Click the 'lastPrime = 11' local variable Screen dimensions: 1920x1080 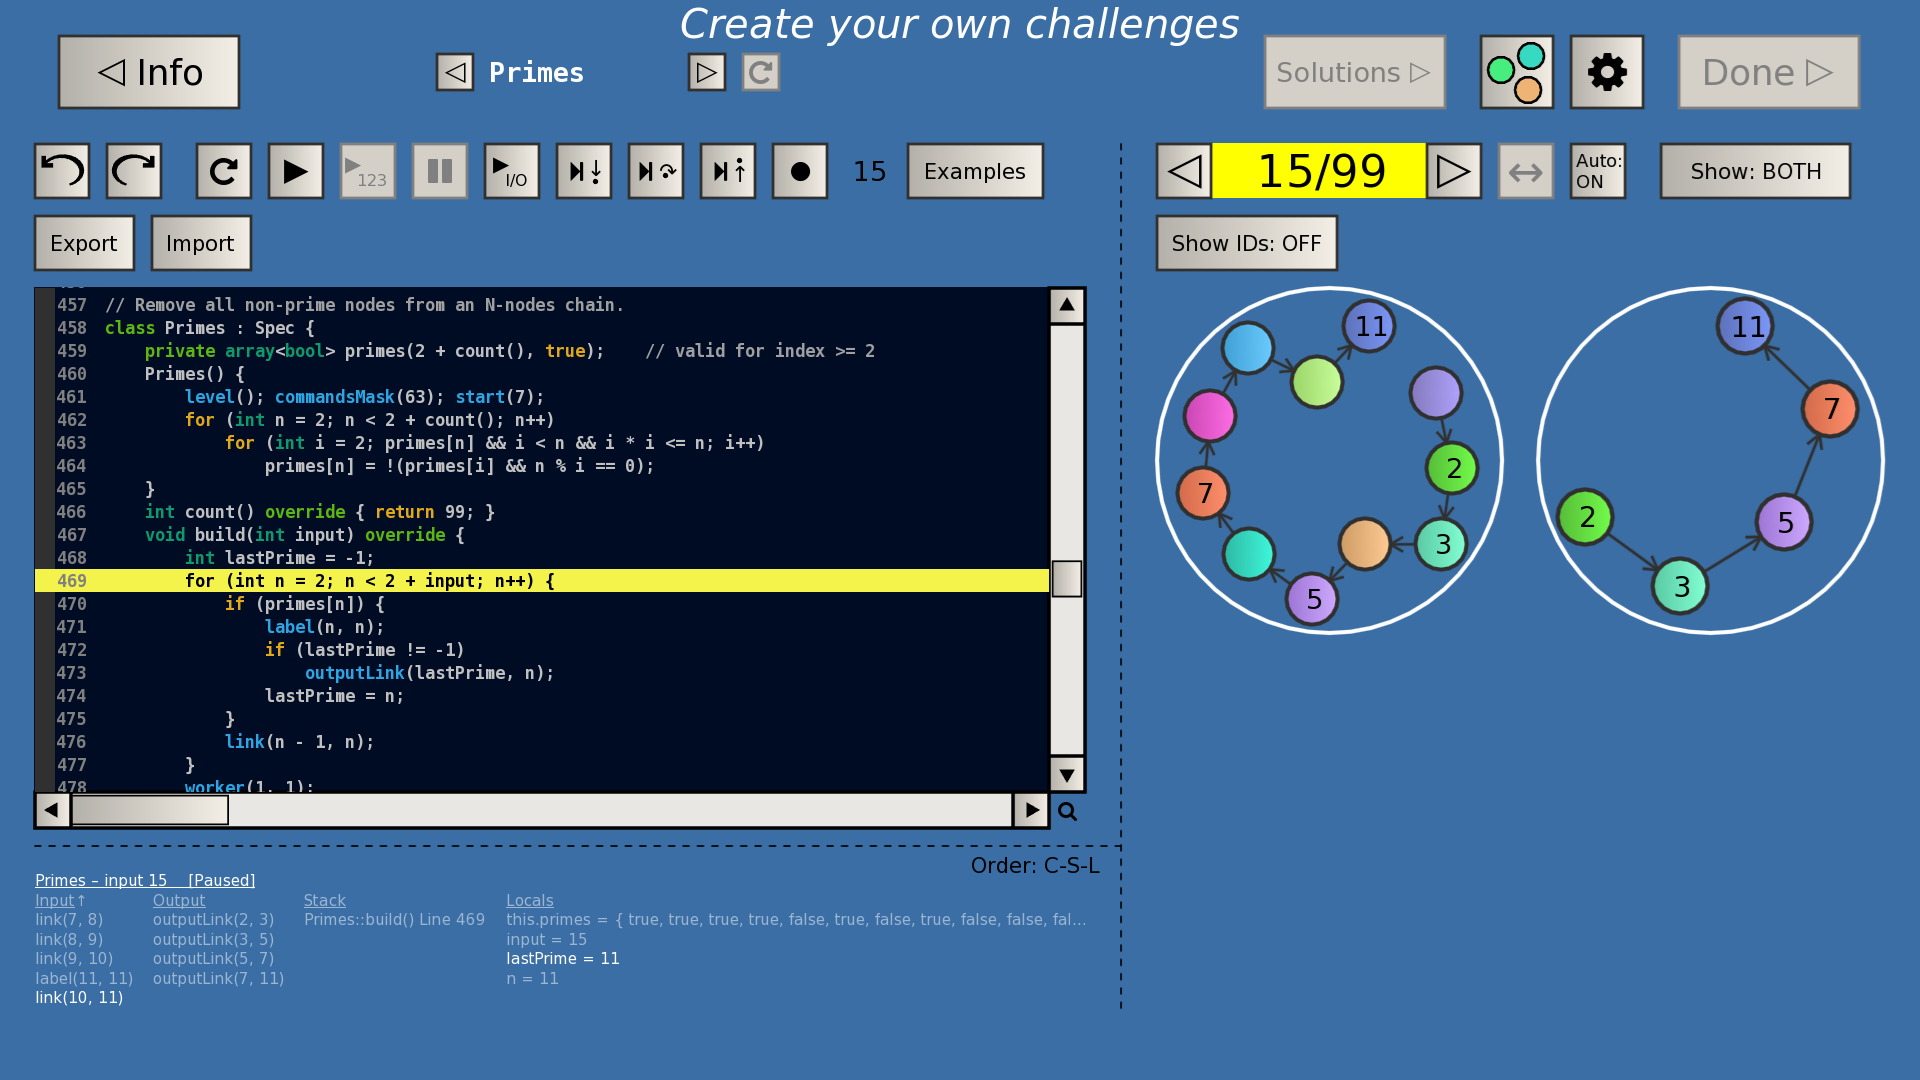(x=563, y=958)
